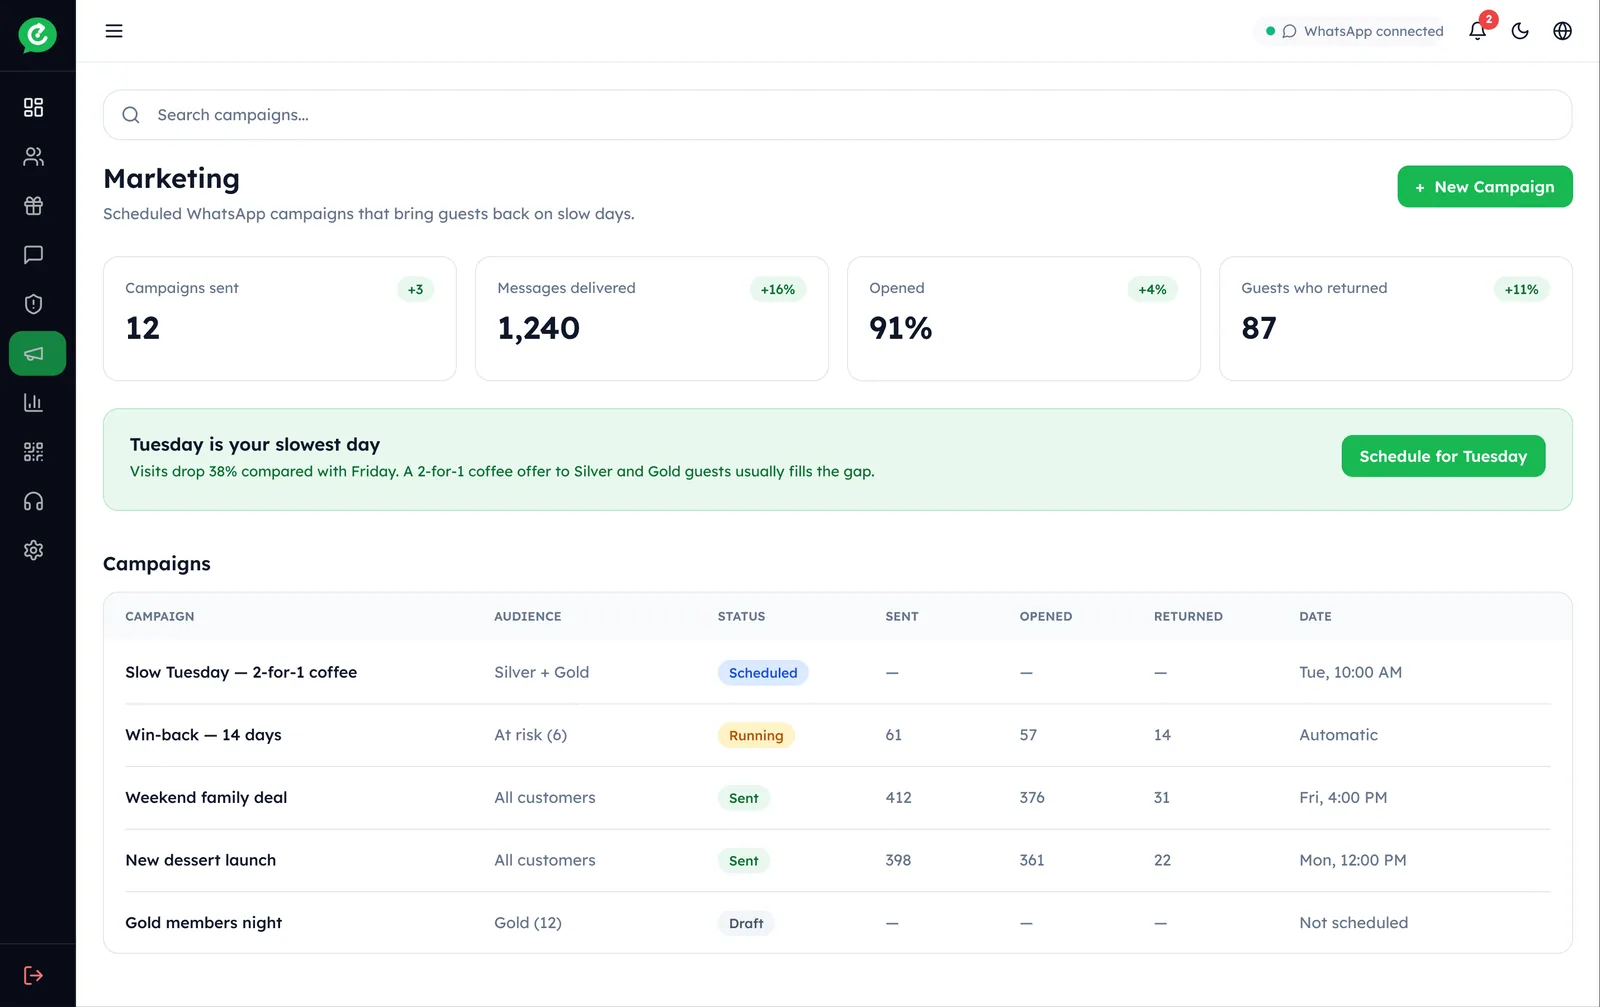Open the messages chat icon in sidebar
Screen dimensions: 1600x1007
tap(34, 254)
